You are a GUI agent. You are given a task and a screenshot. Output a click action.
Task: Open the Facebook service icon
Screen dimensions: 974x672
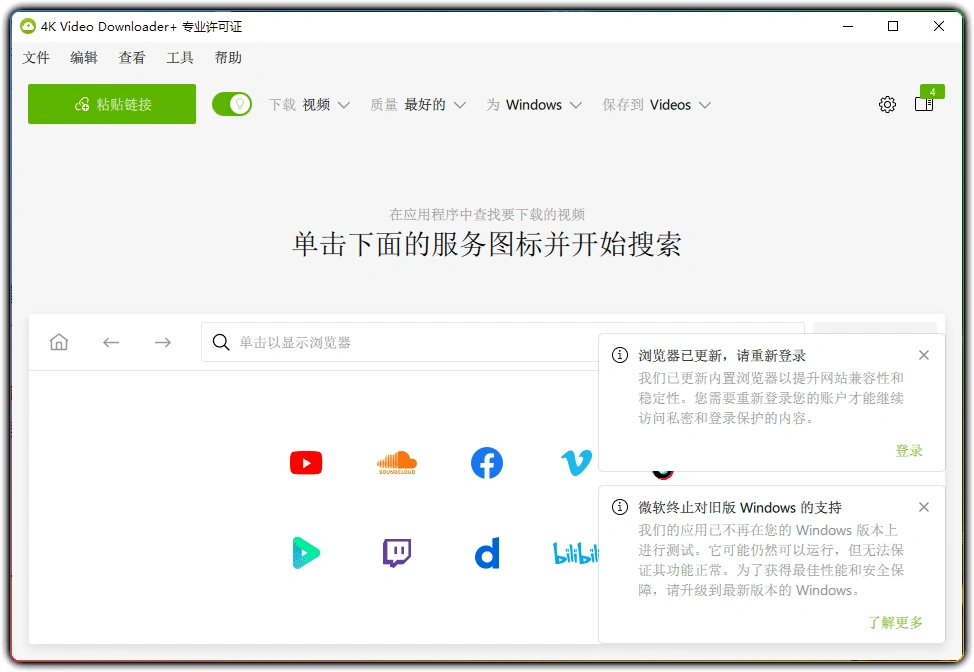click(x=486, y=463)
